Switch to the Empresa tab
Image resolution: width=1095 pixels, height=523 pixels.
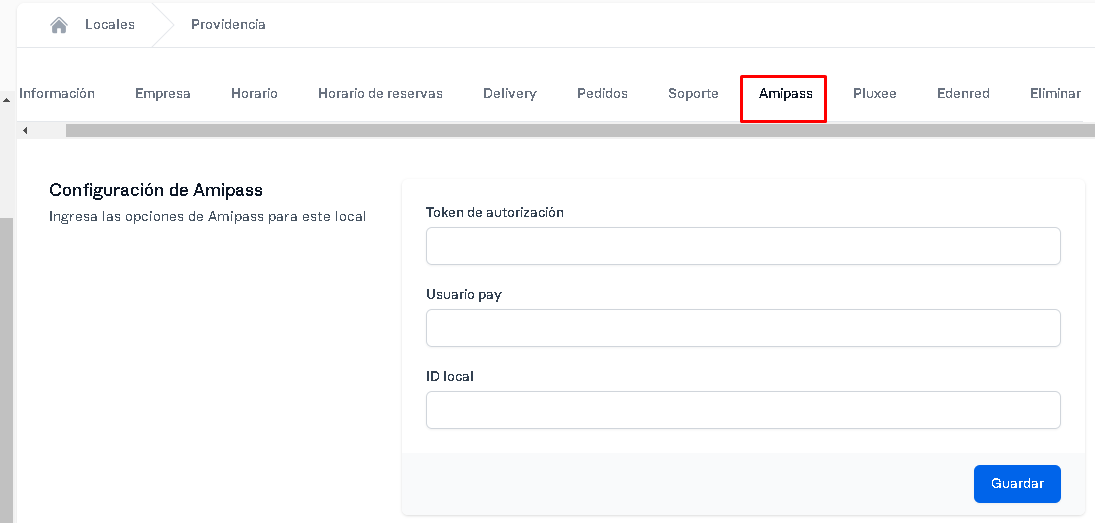tap(163, 94)
